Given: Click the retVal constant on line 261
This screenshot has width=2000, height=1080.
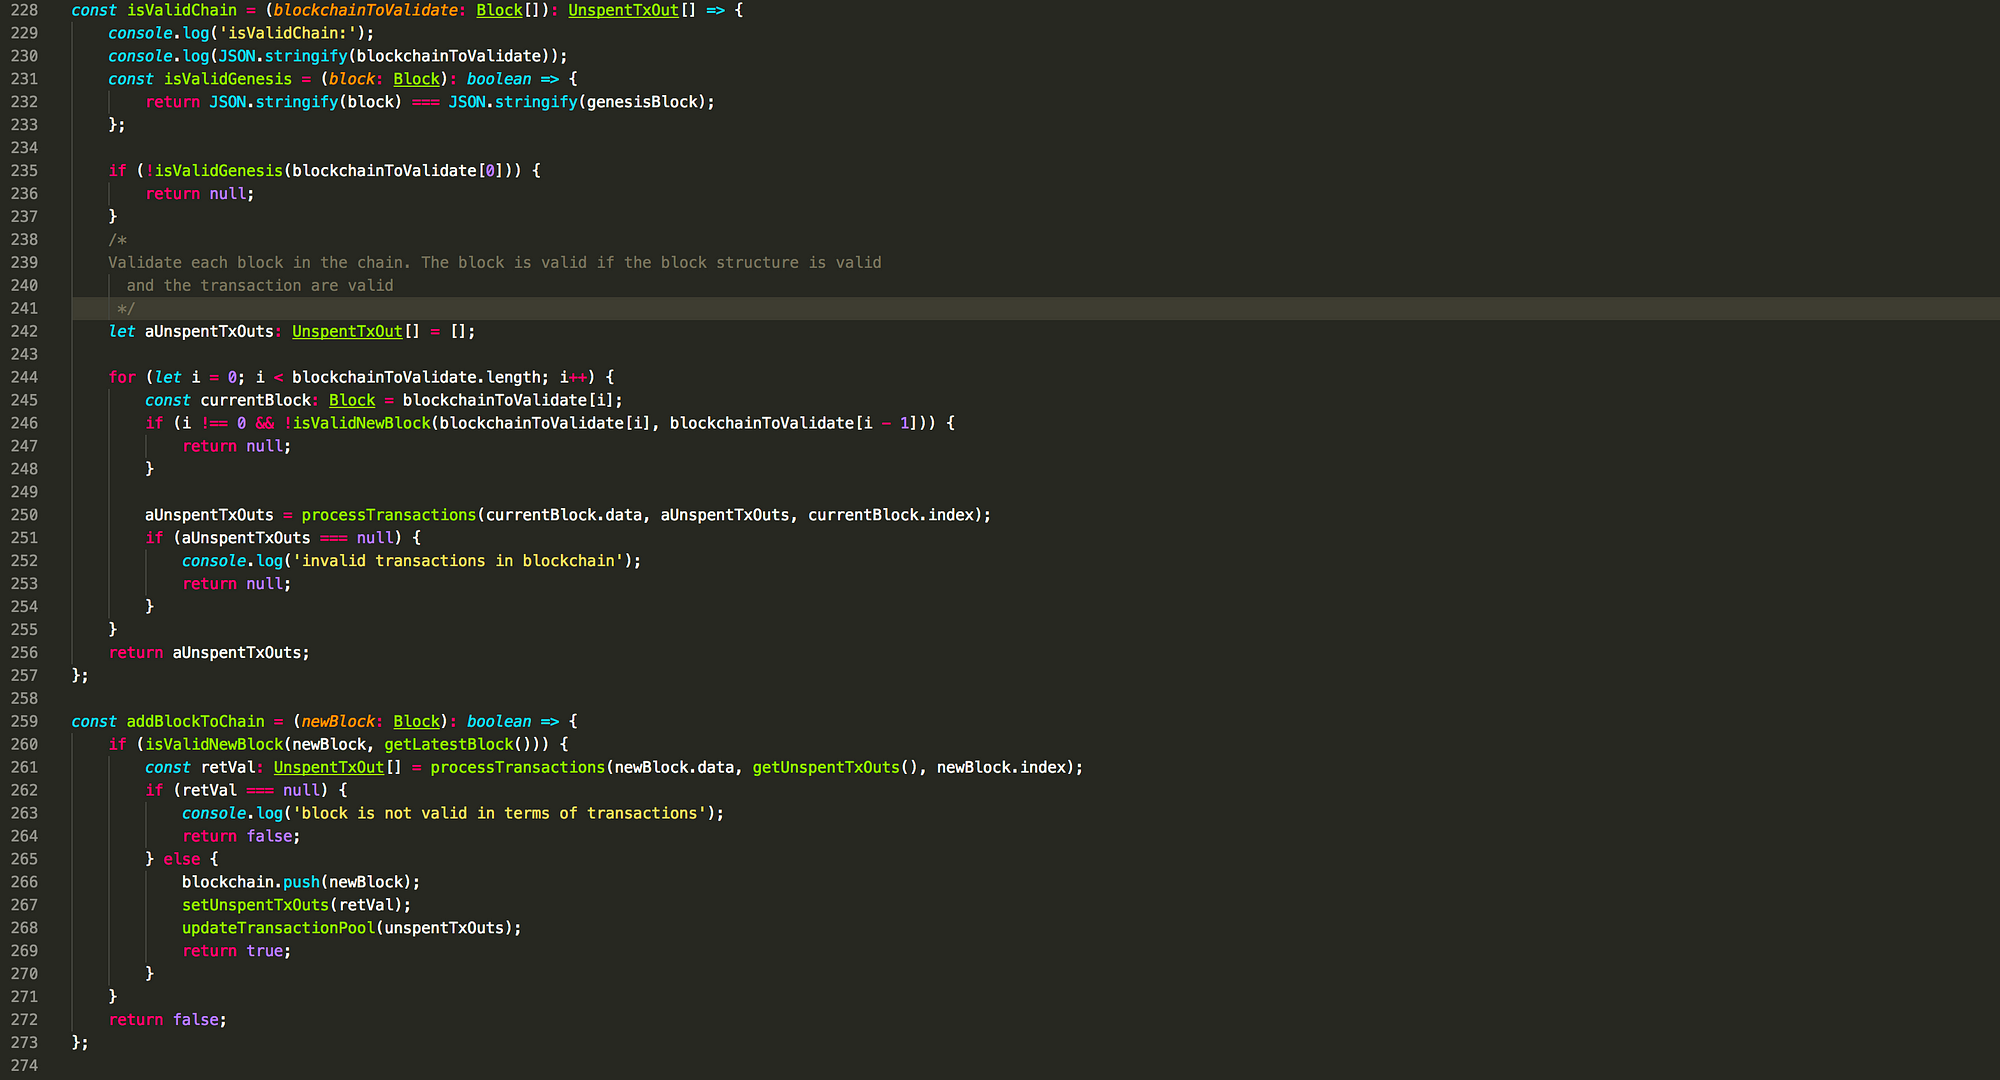Looking at the screenshot, I should pyautogui.click(x=228, y=769).
